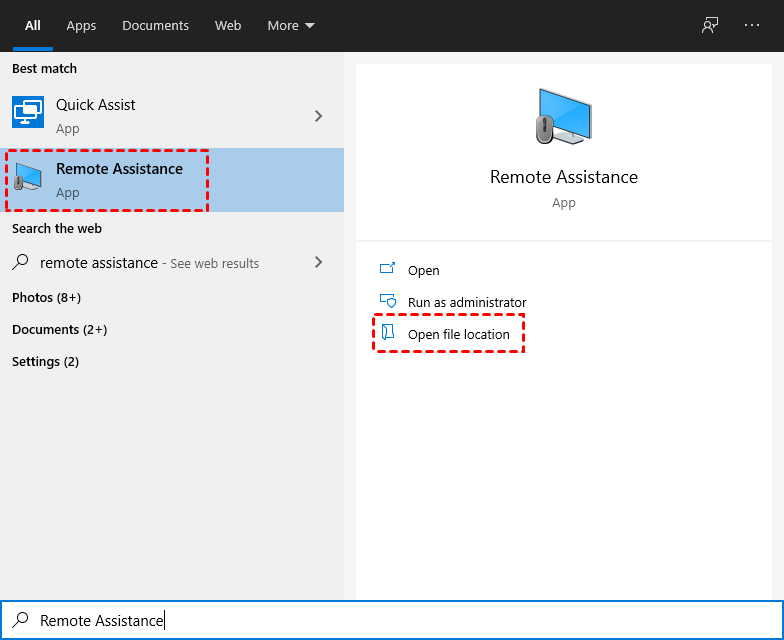Show Documents (2+) results
Viewport: 784px width, 640px height.
click(59, 330)
